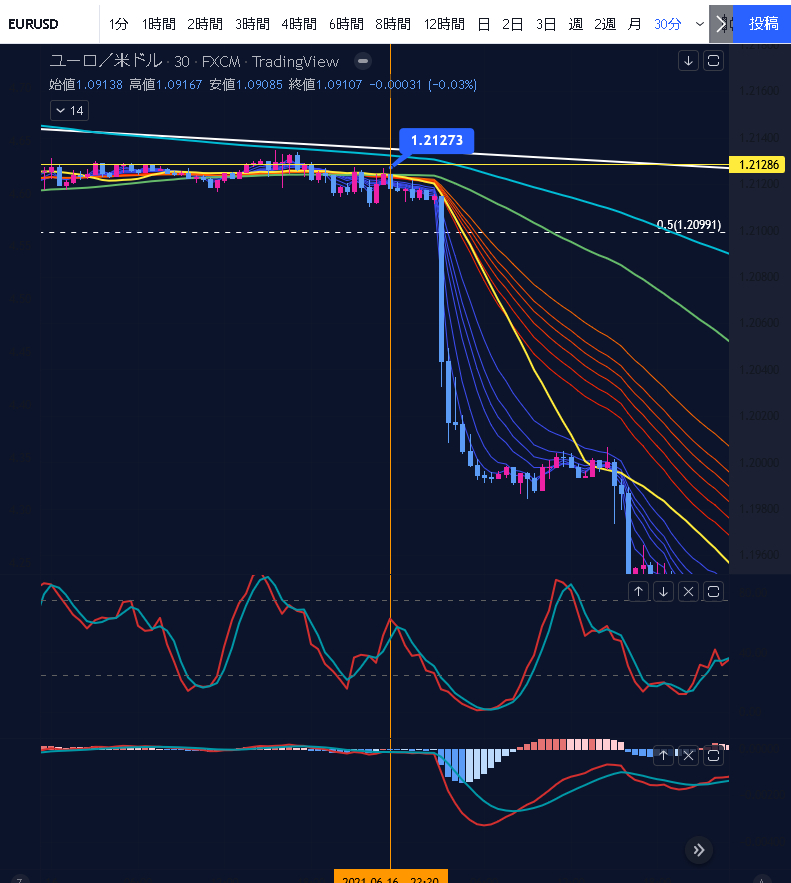This screenshot has width=791, height=883.
Task: Open the timeframe dropdown next to 30分
Action: tap(699, 23)
